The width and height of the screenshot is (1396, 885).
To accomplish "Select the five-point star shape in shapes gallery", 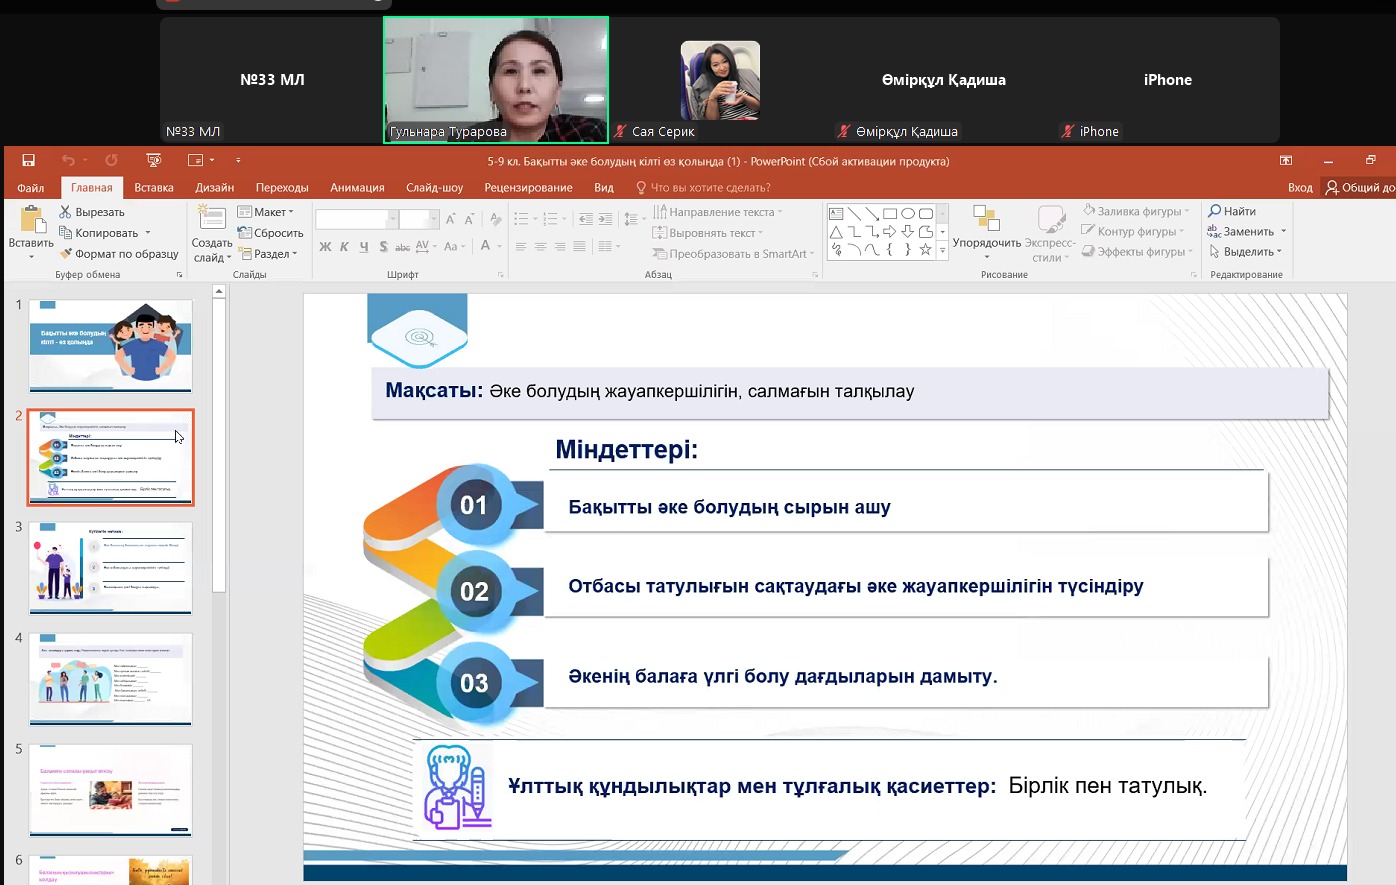I will (925, 250).
